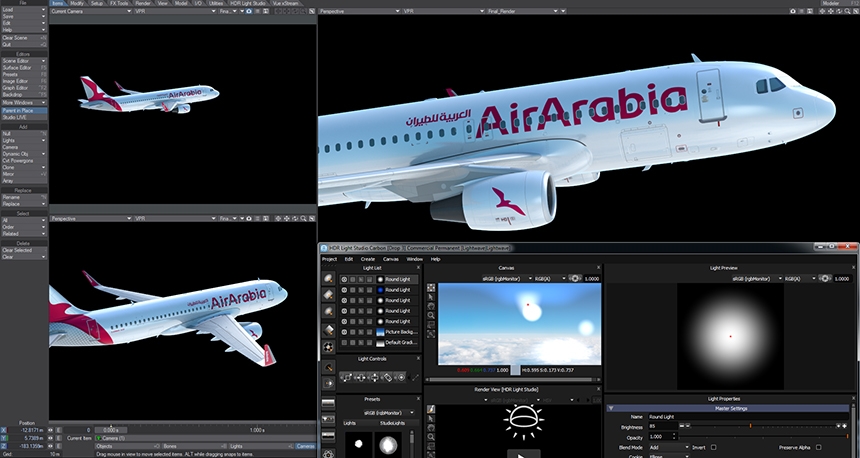Toggle visibility of the Picture Background layer
Image resolution: width=860 pixels, height=458 pixels.
tap(344, 332)
